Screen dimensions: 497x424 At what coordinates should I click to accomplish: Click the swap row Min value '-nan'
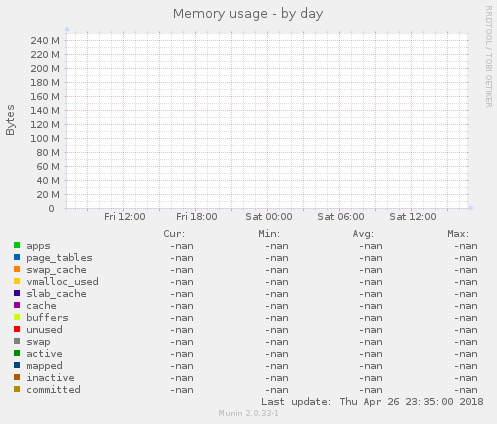(277, 342)
